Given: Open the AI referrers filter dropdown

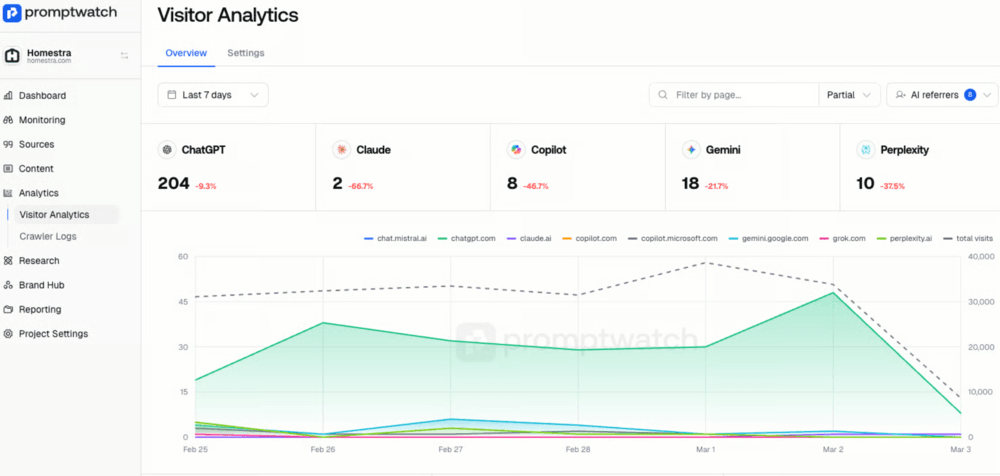Looking at the screenshot, I should pos(942,95).
